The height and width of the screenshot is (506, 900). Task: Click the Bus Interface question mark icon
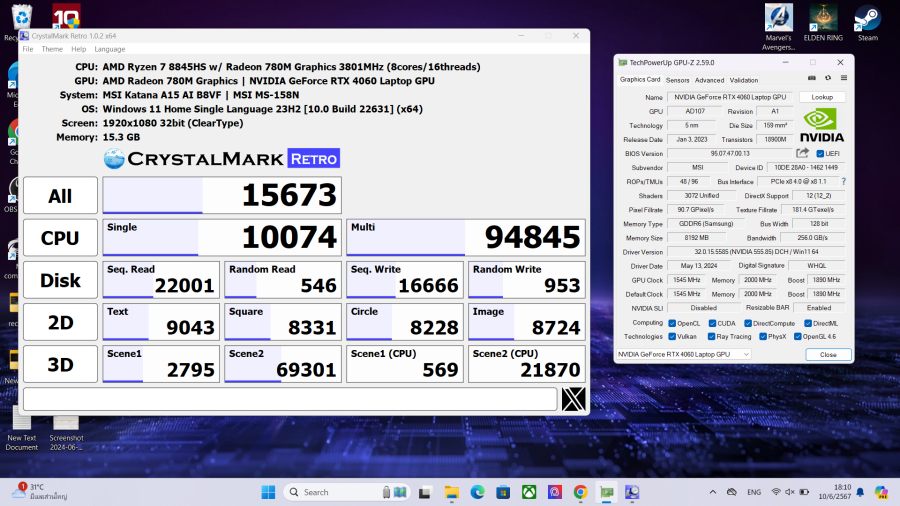pos(843,182)
